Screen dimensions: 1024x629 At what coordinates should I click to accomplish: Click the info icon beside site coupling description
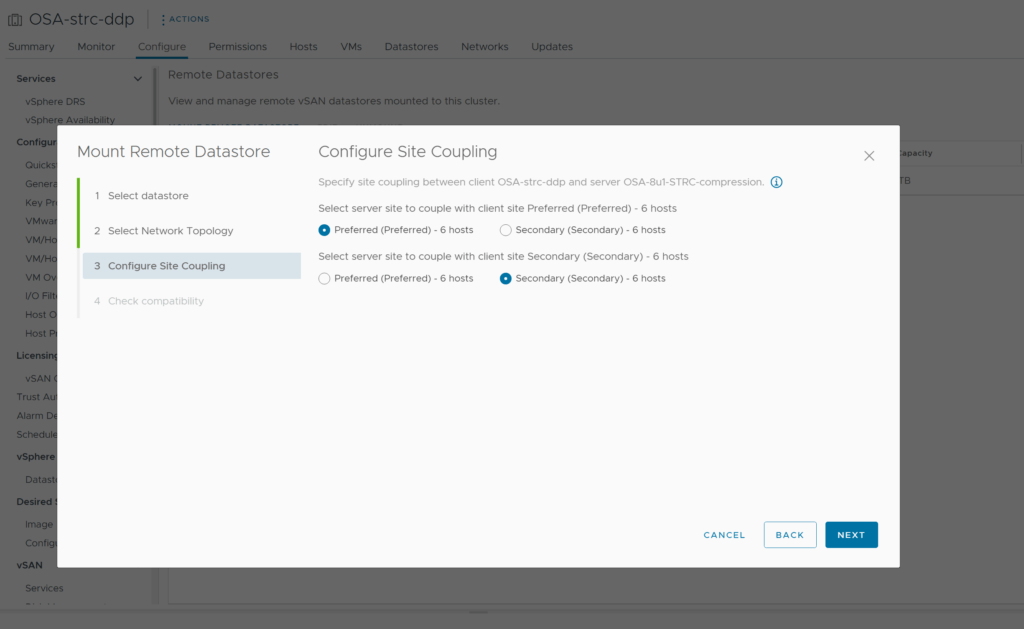777,182
